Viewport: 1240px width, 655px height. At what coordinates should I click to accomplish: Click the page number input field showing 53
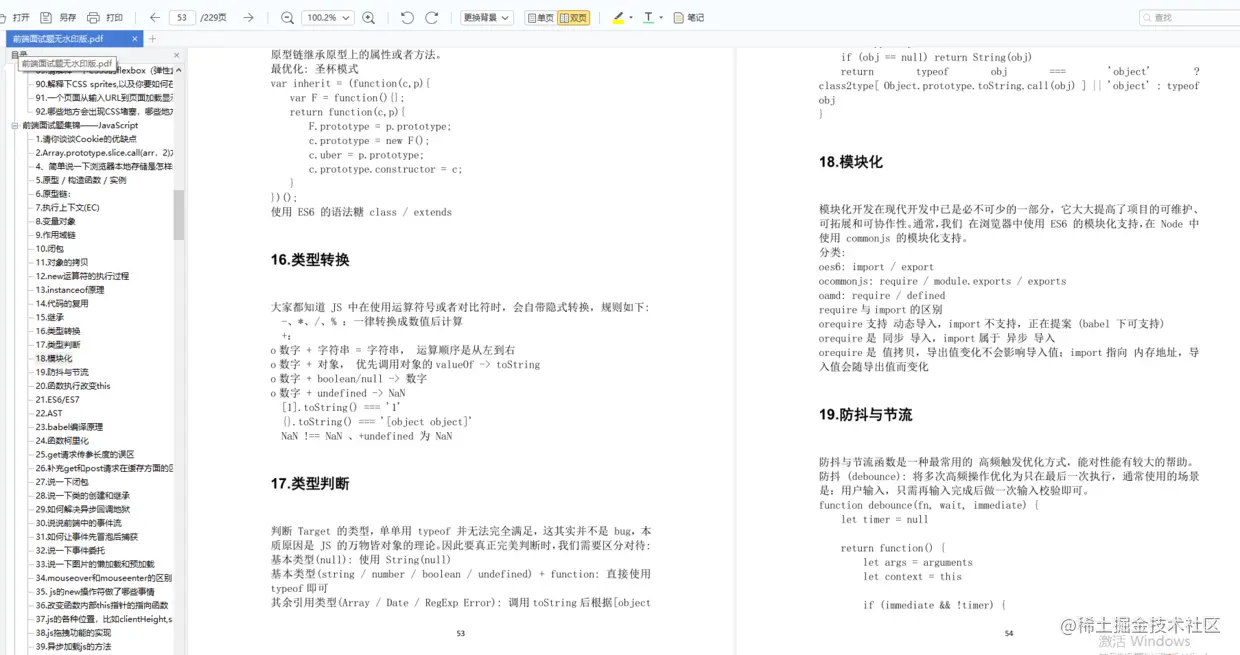[182, 17]
